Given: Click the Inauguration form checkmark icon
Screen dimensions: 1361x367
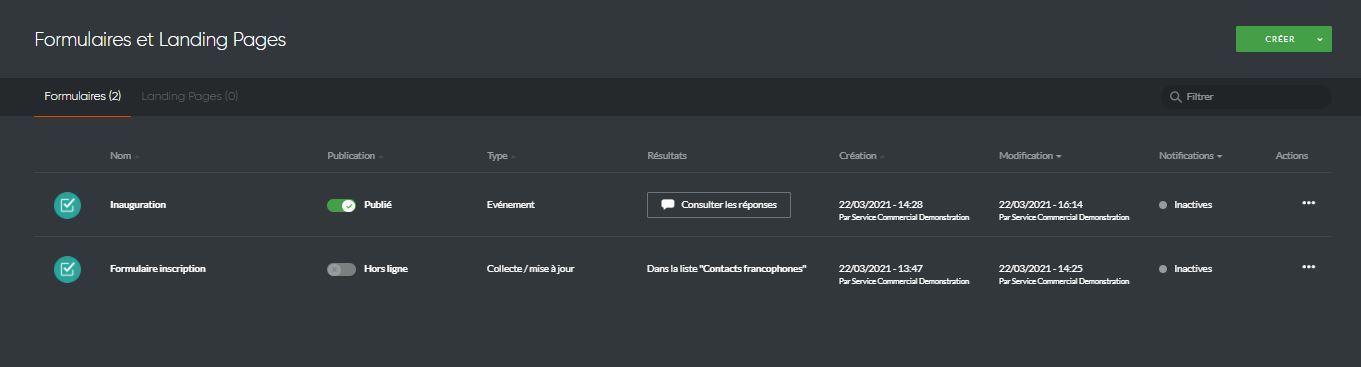Looking at the screenshot, I should click(x=67, y=205).
